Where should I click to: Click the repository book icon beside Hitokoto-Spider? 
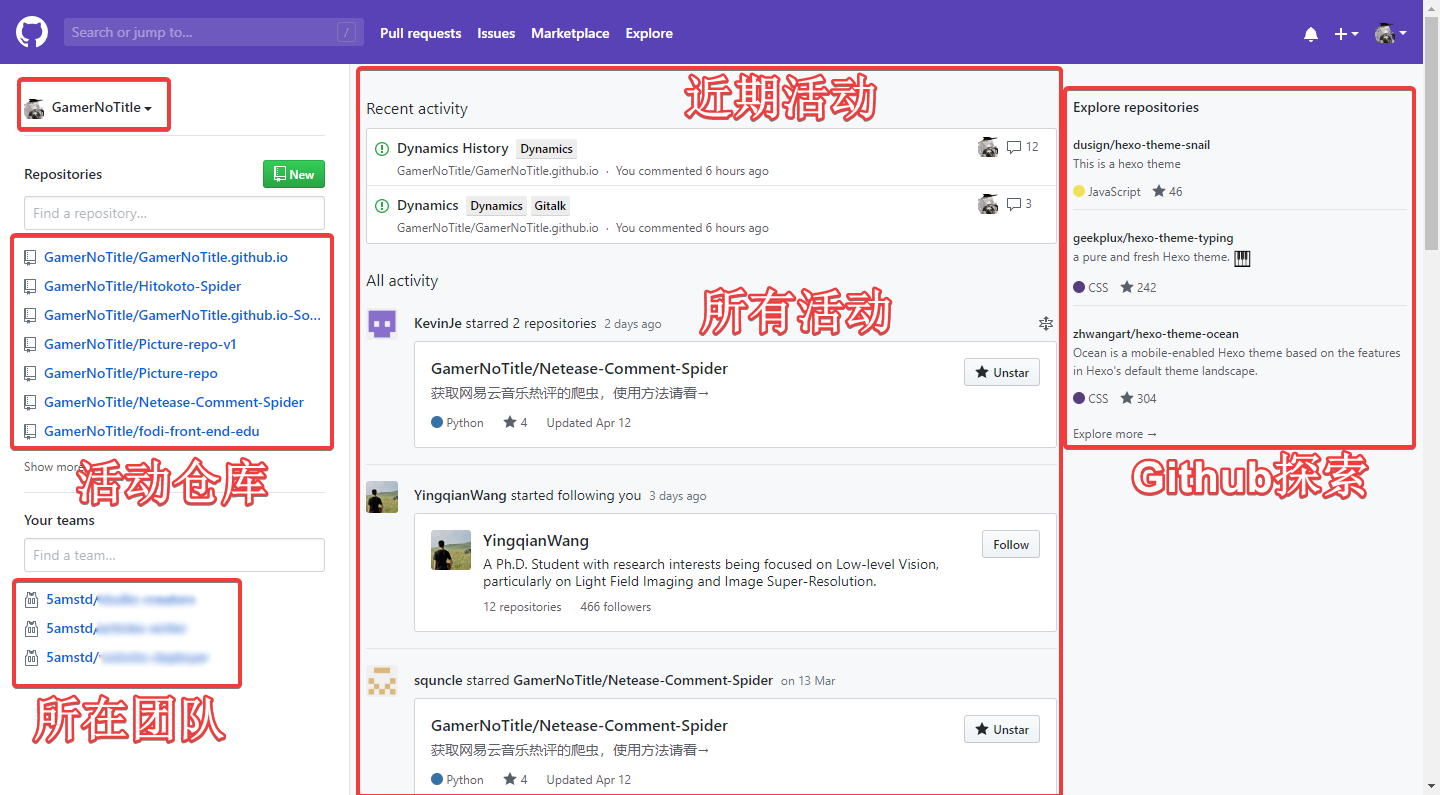click(x=30, y=286)
